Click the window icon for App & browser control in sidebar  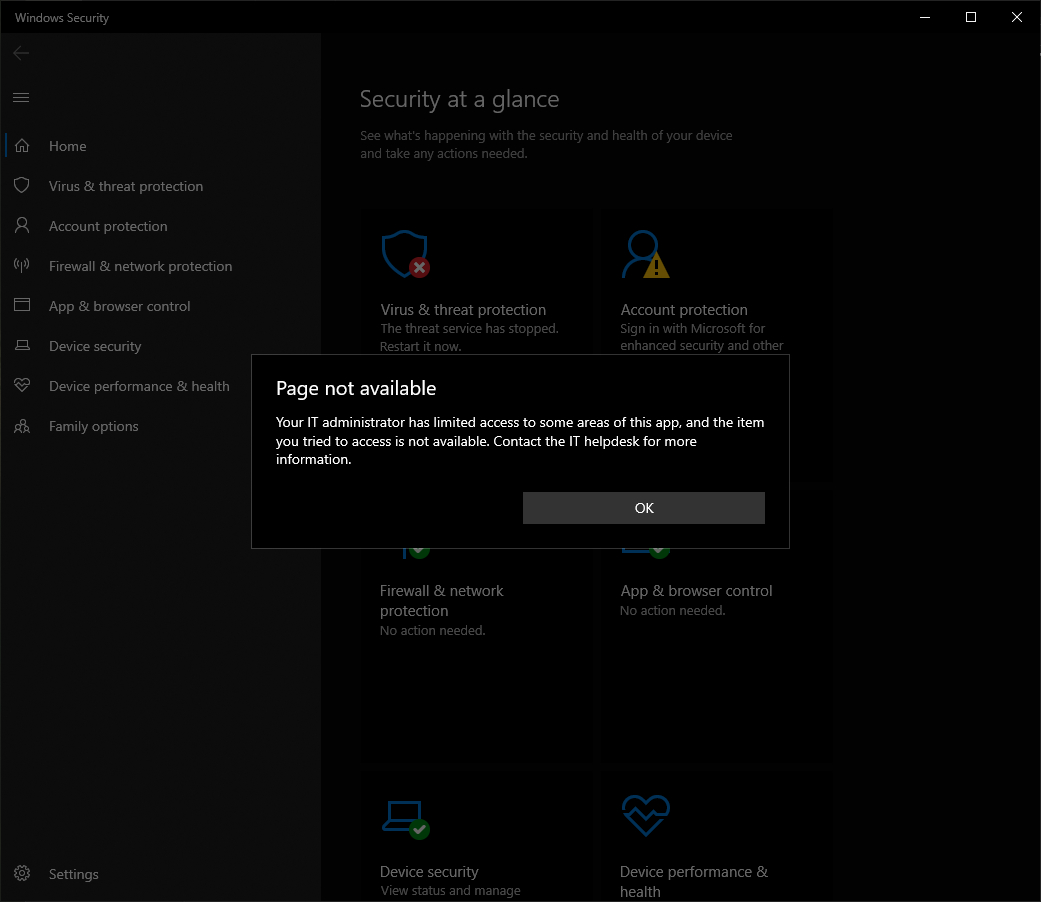pos(22,305)
